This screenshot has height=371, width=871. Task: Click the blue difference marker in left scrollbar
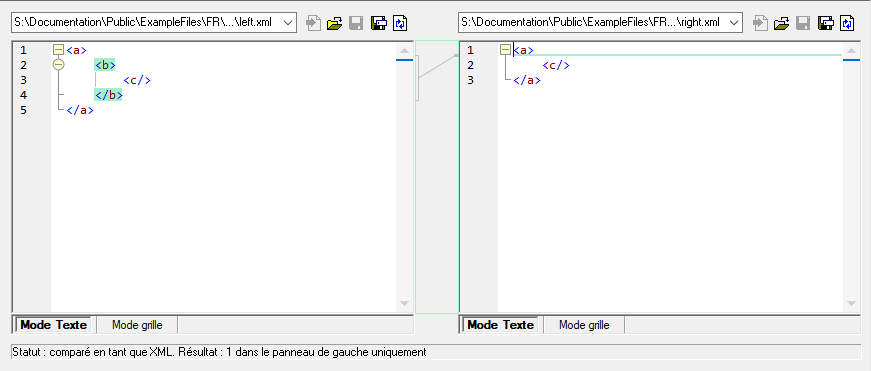[x=404, y=59]
